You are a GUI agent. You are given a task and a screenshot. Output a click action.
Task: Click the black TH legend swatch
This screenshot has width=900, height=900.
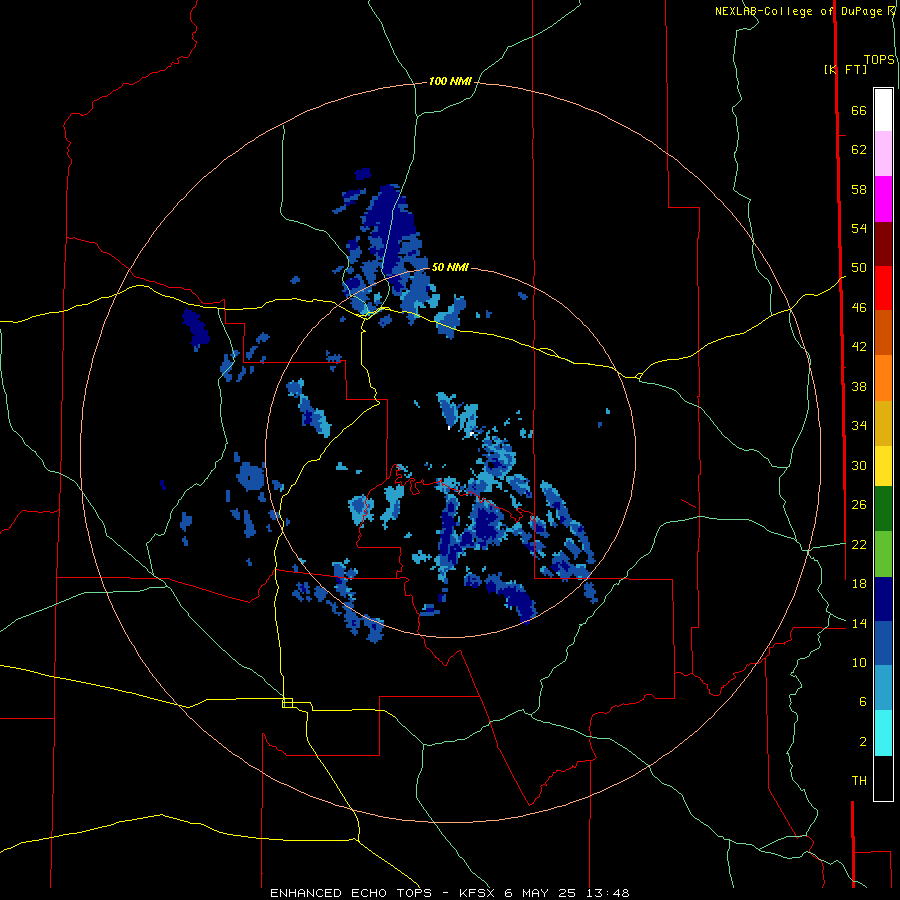click(x=883, y=778)
